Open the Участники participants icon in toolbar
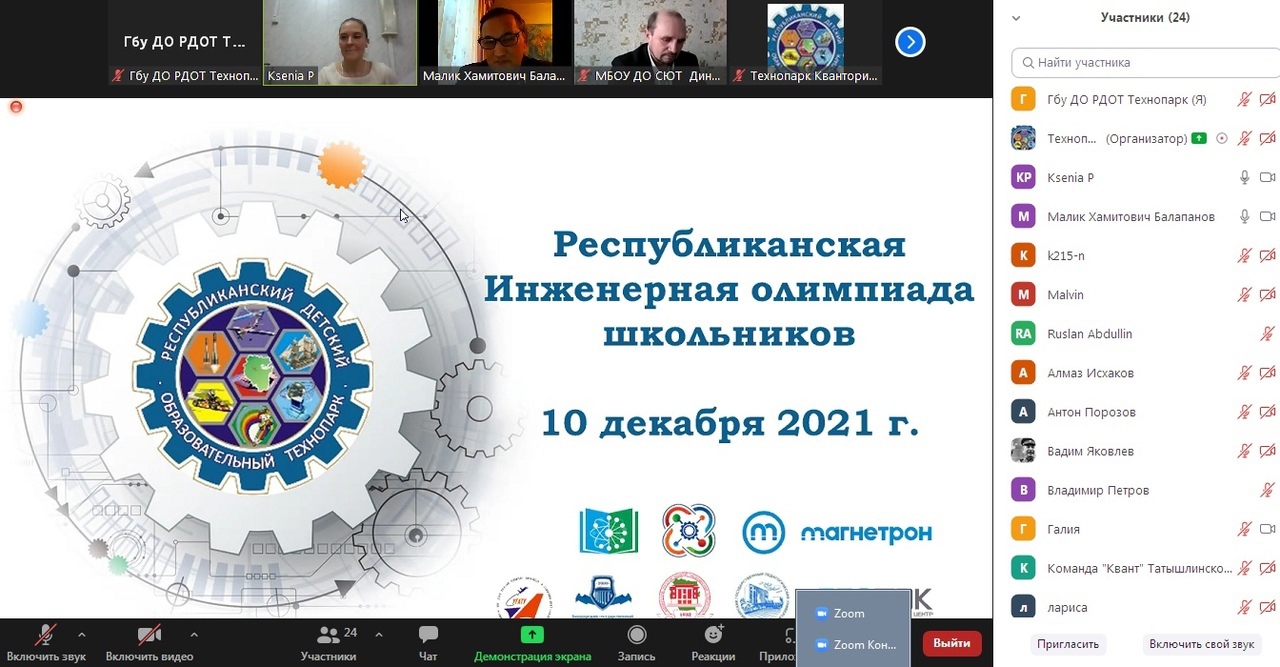 click(x=328, y=635)
